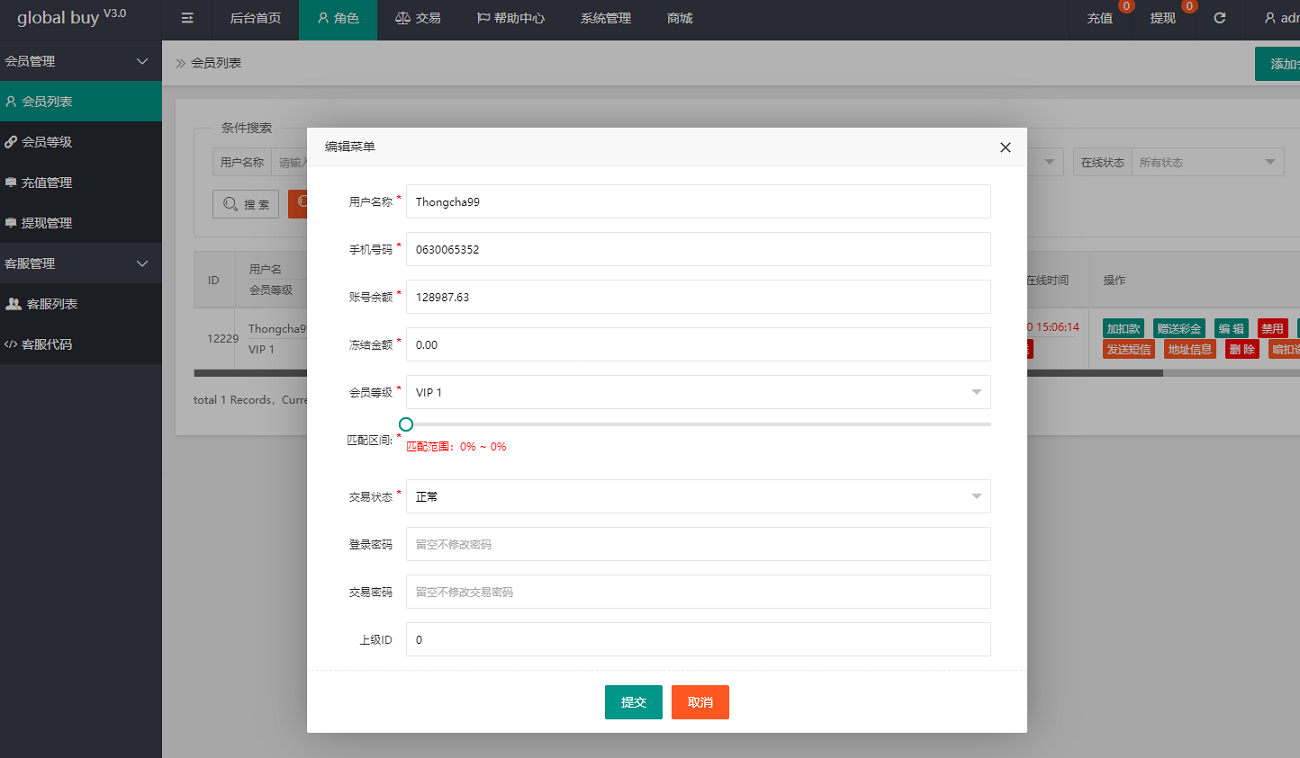Viewport: 1300px width, 758px height.
Task: Click the 取消 cancel button
Action: tap(700, 702)
